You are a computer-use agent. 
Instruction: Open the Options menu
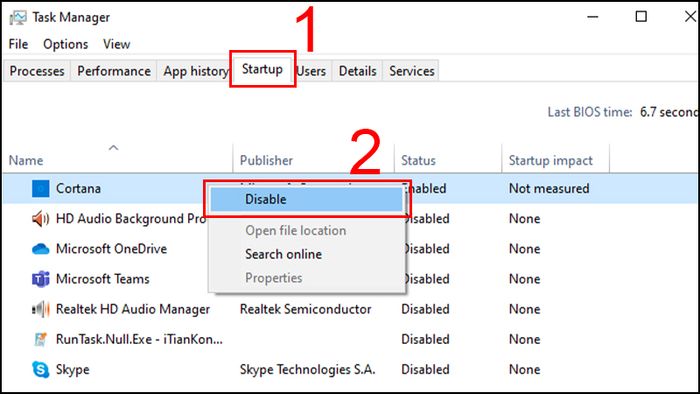click(66, 44)
